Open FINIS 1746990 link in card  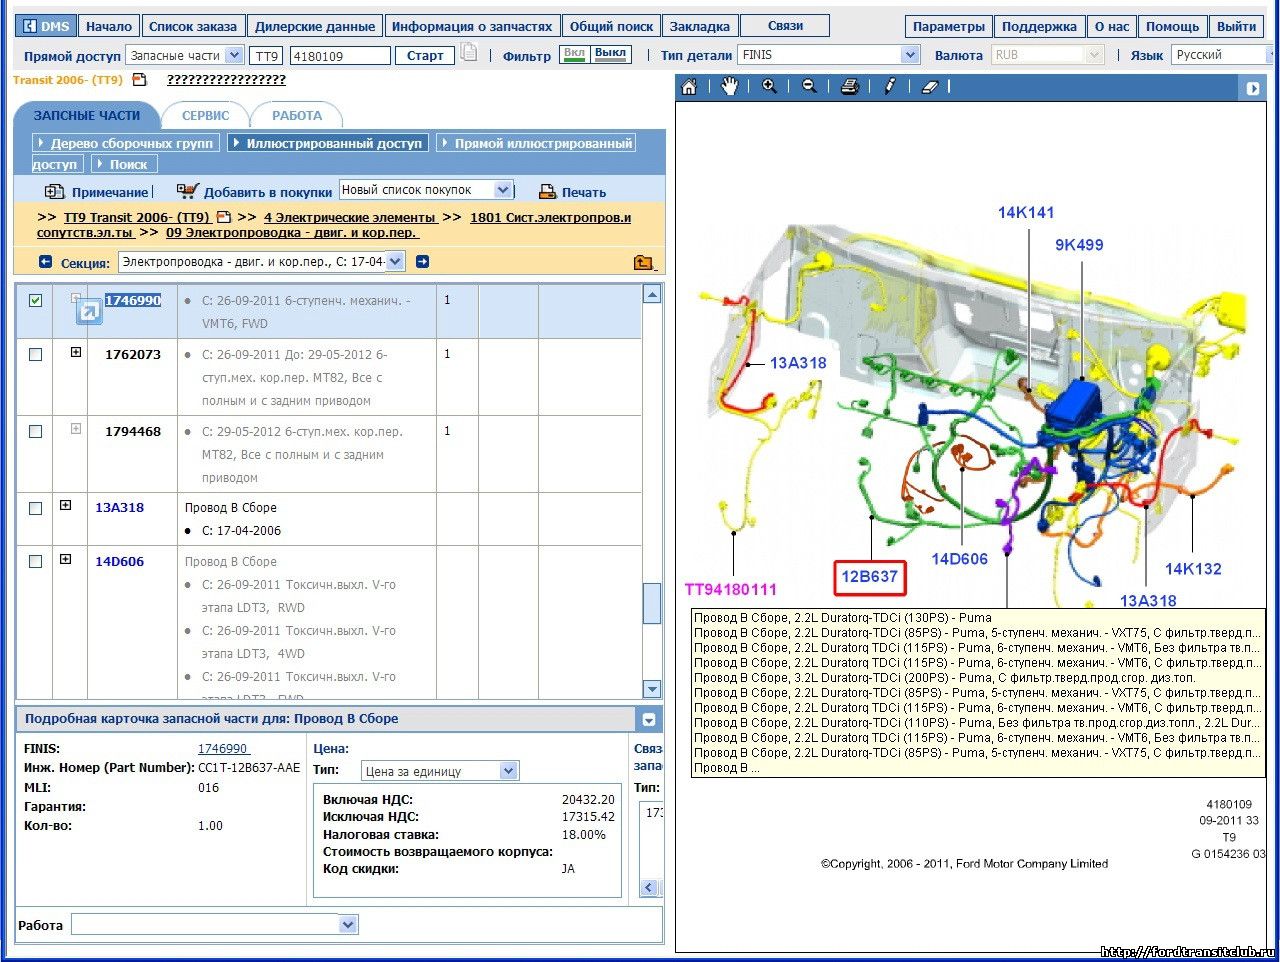click(222, 748)
